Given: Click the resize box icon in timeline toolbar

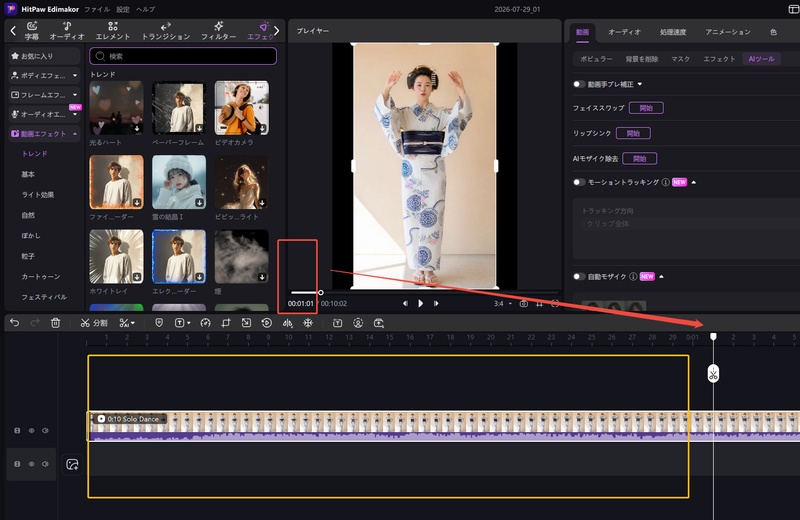Looking at the screenshot, I should click(246, 323).
